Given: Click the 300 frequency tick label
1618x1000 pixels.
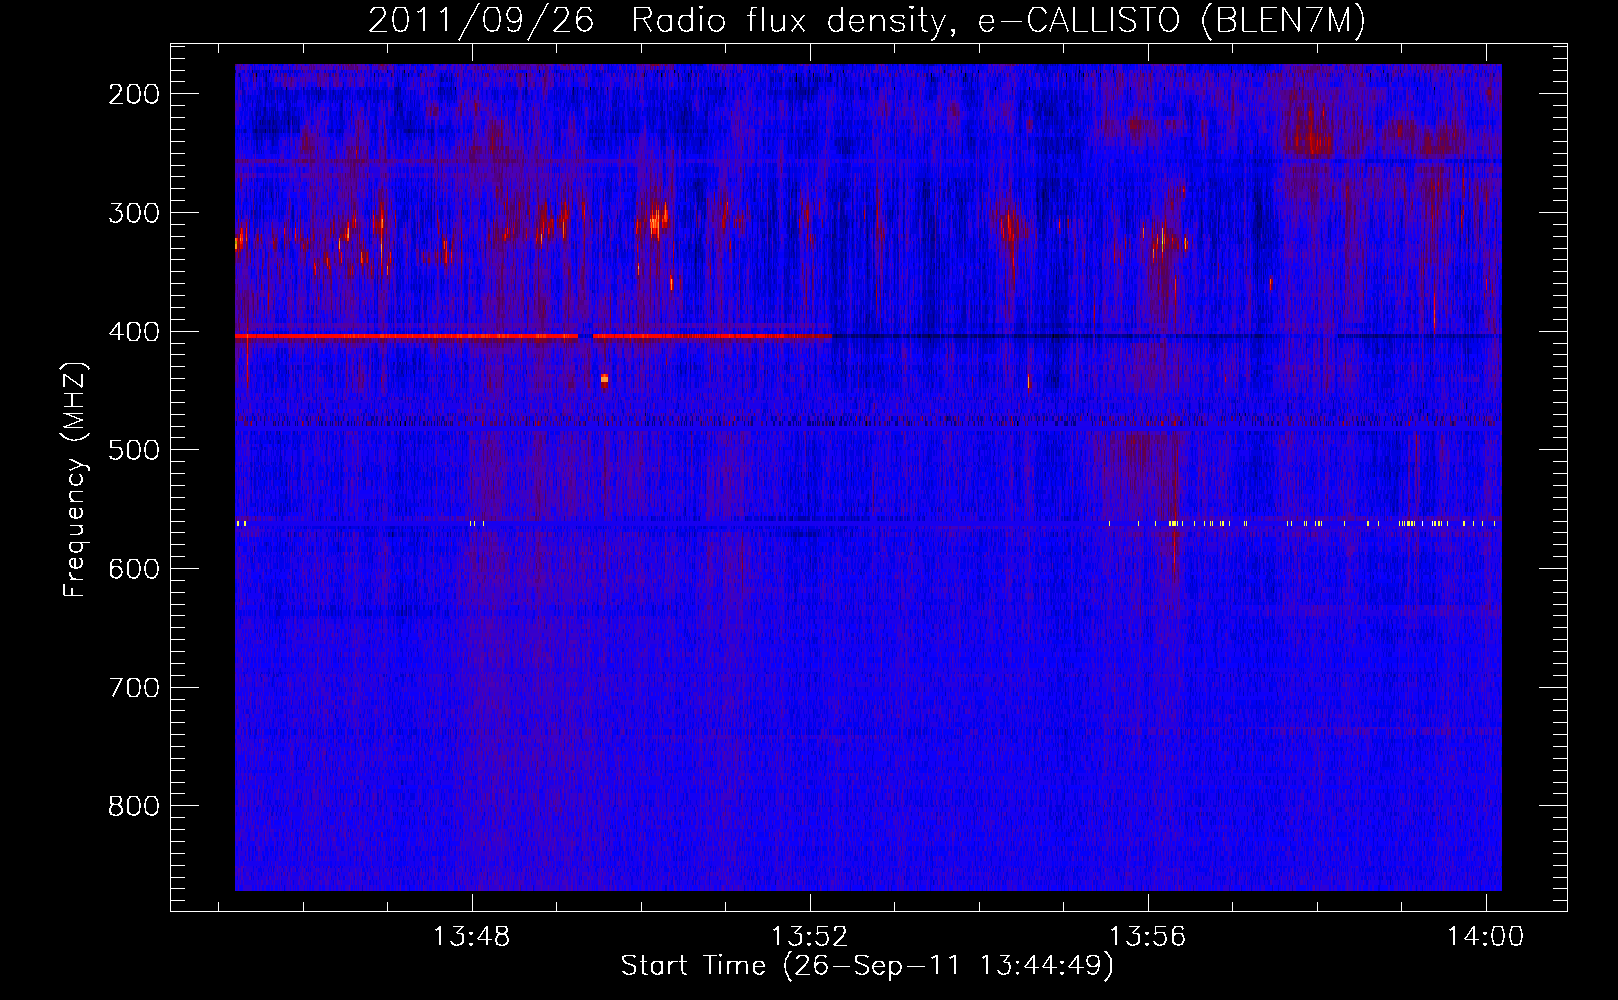Looking at the screenshot, I should tap(133, 213).
